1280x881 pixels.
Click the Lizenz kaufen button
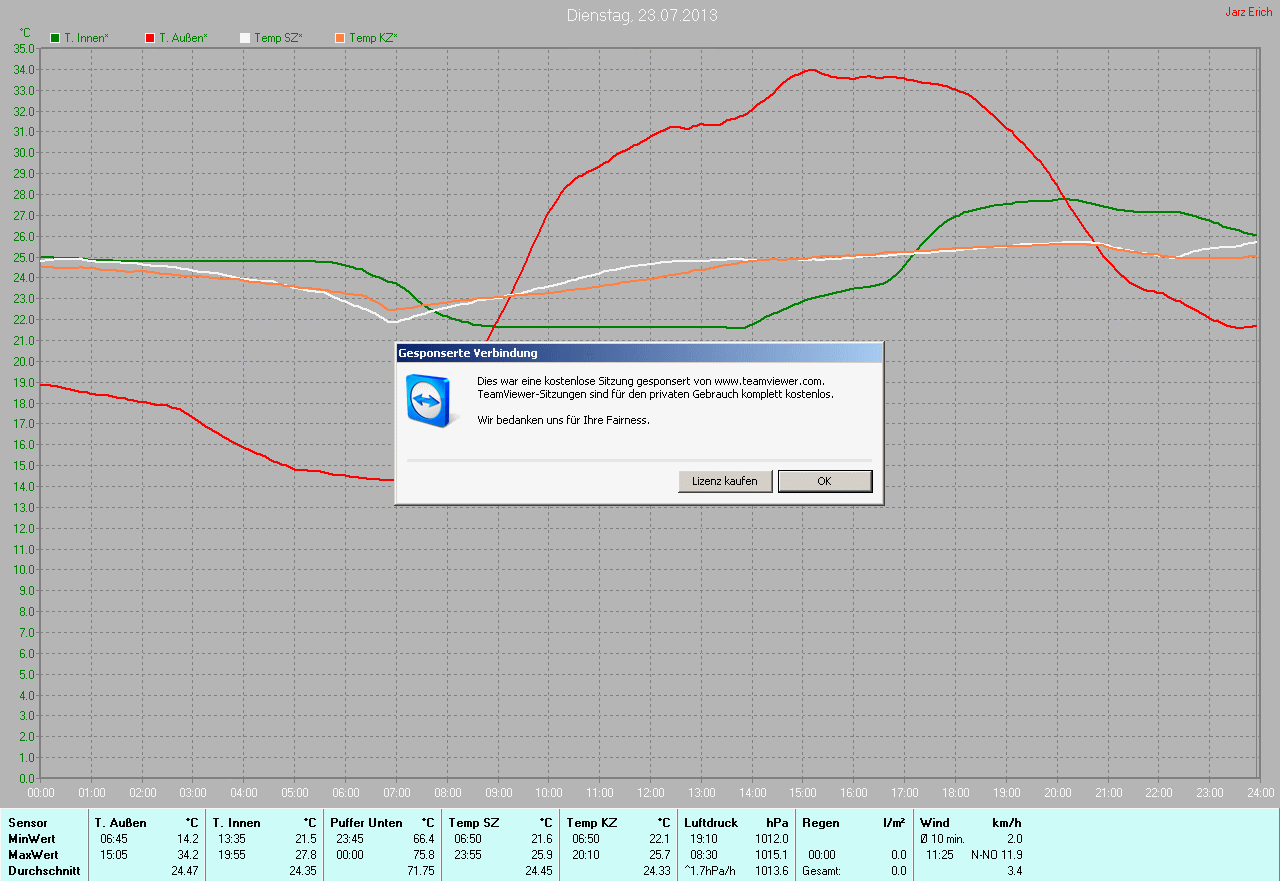coord(725,481)
